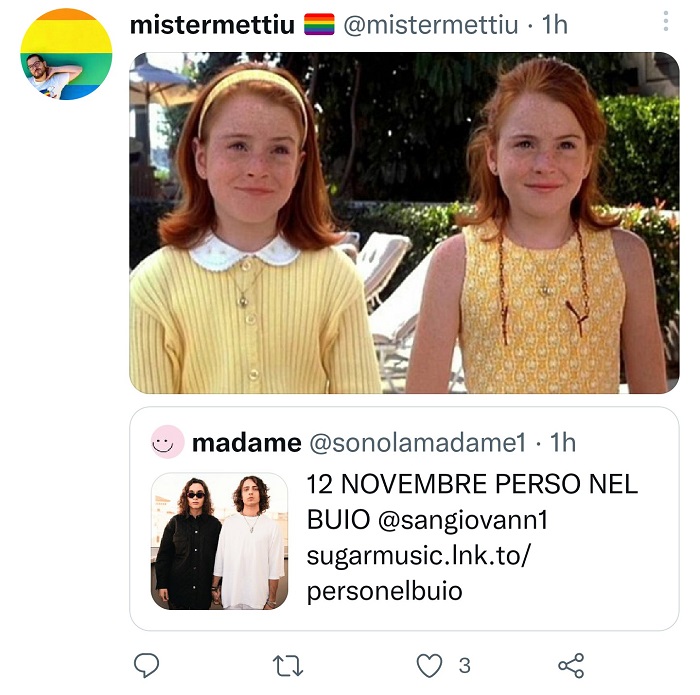This screenshot has height=695, width=700.
Task: Click the @mistermettiu handle
Action: 433,24
